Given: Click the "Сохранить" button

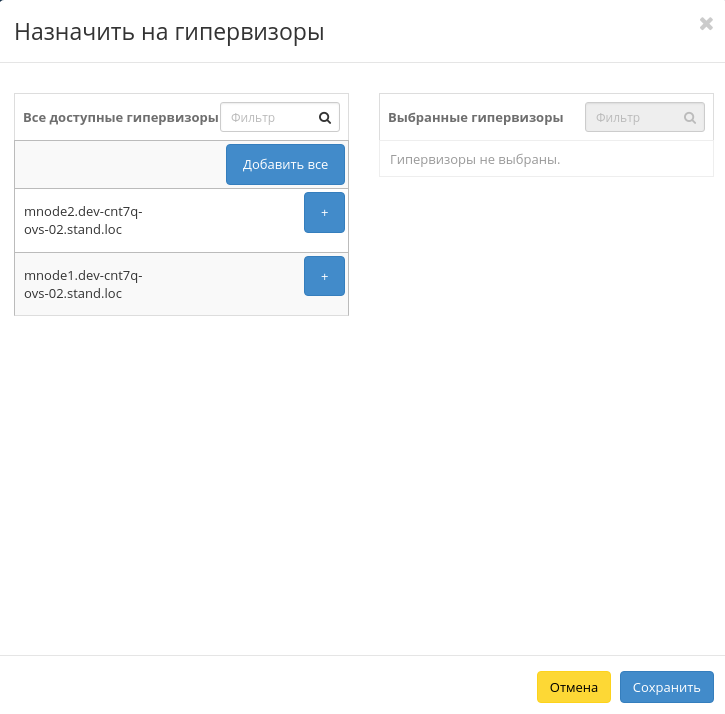Looking at the screenshot, I should coord(666,687).
